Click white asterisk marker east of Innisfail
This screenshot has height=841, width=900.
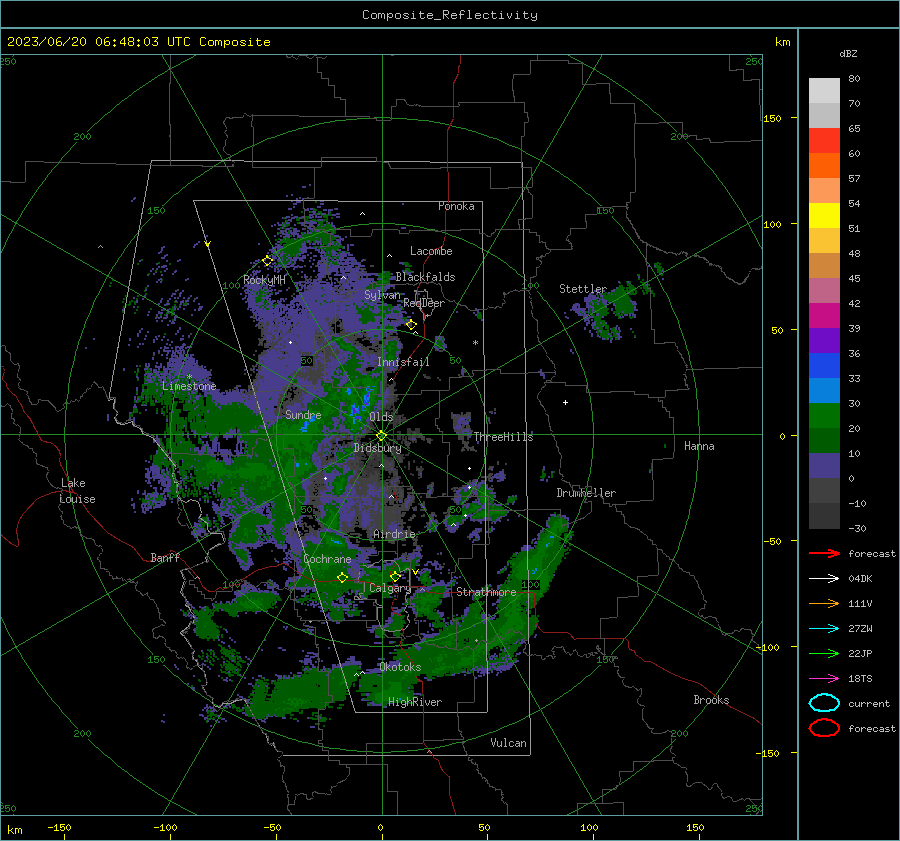tap(475, 343)
